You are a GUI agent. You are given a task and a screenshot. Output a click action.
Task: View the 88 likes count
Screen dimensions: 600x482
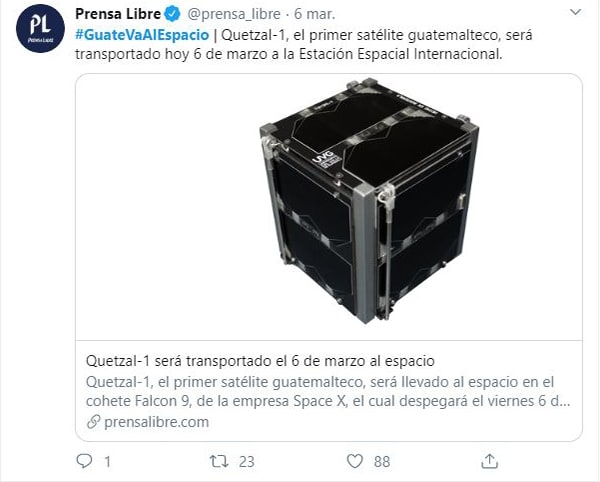coord(382,462)
